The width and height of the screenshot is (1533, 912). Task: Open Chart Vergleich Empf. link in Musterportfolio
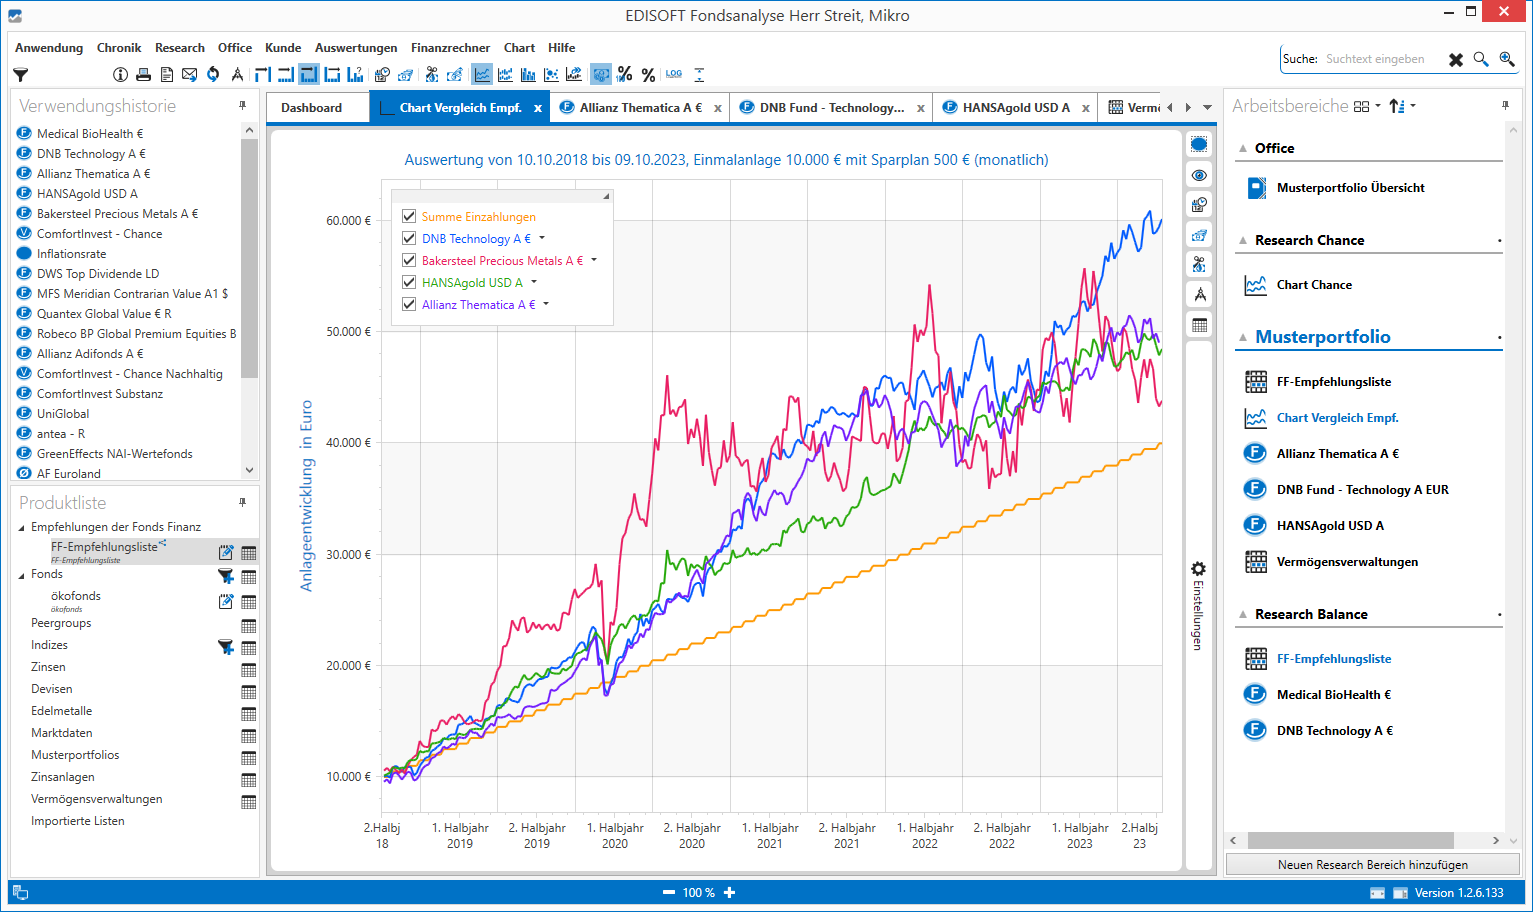click(1337, 418)
